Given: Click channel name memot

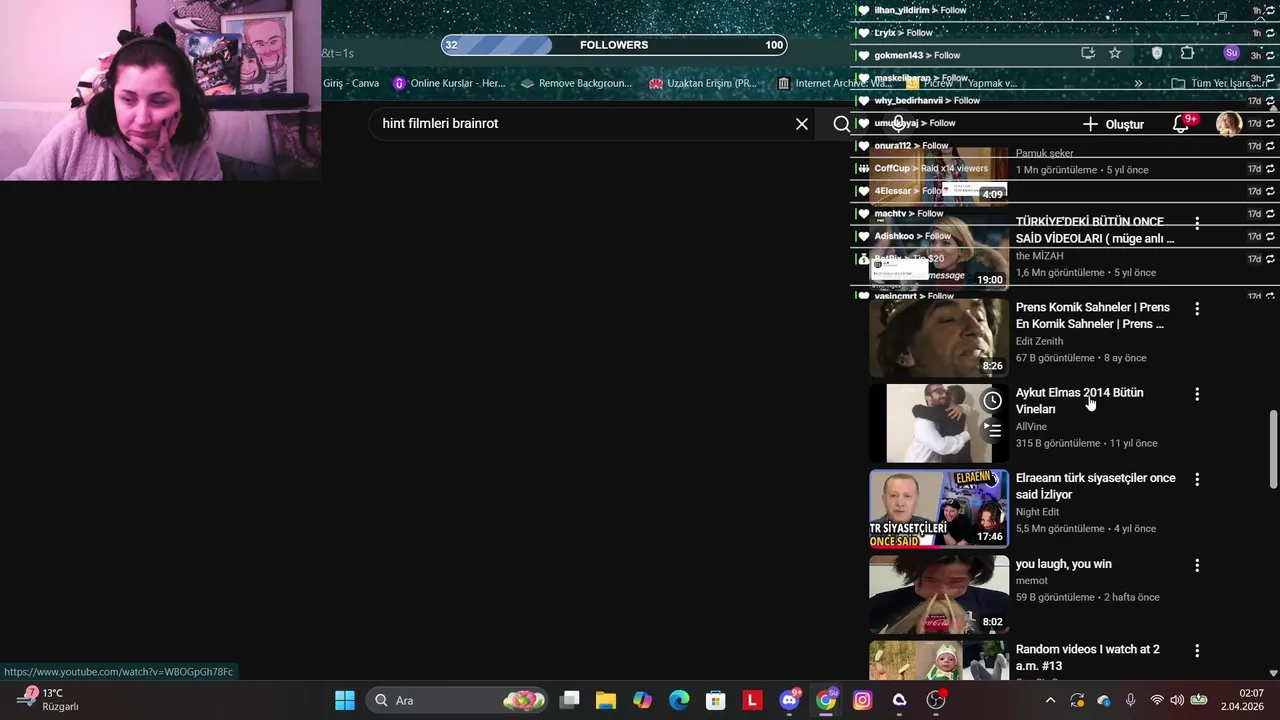Looking at the screenshot, I should pos(1031,581).
